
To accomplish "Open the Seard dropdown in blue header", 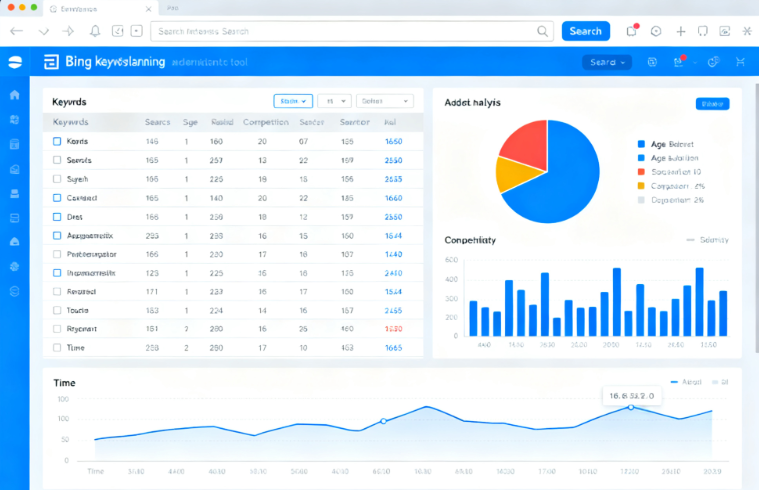I will [607, 62].
